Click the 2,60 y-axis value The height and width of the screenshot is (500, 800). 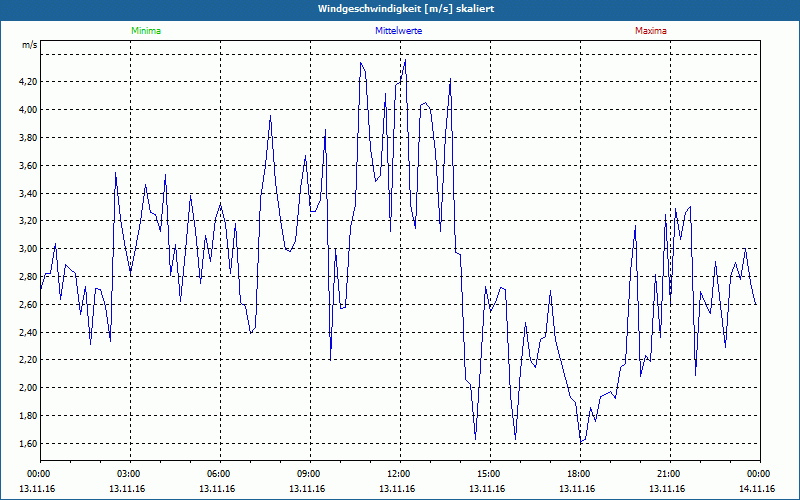point(30,305)
